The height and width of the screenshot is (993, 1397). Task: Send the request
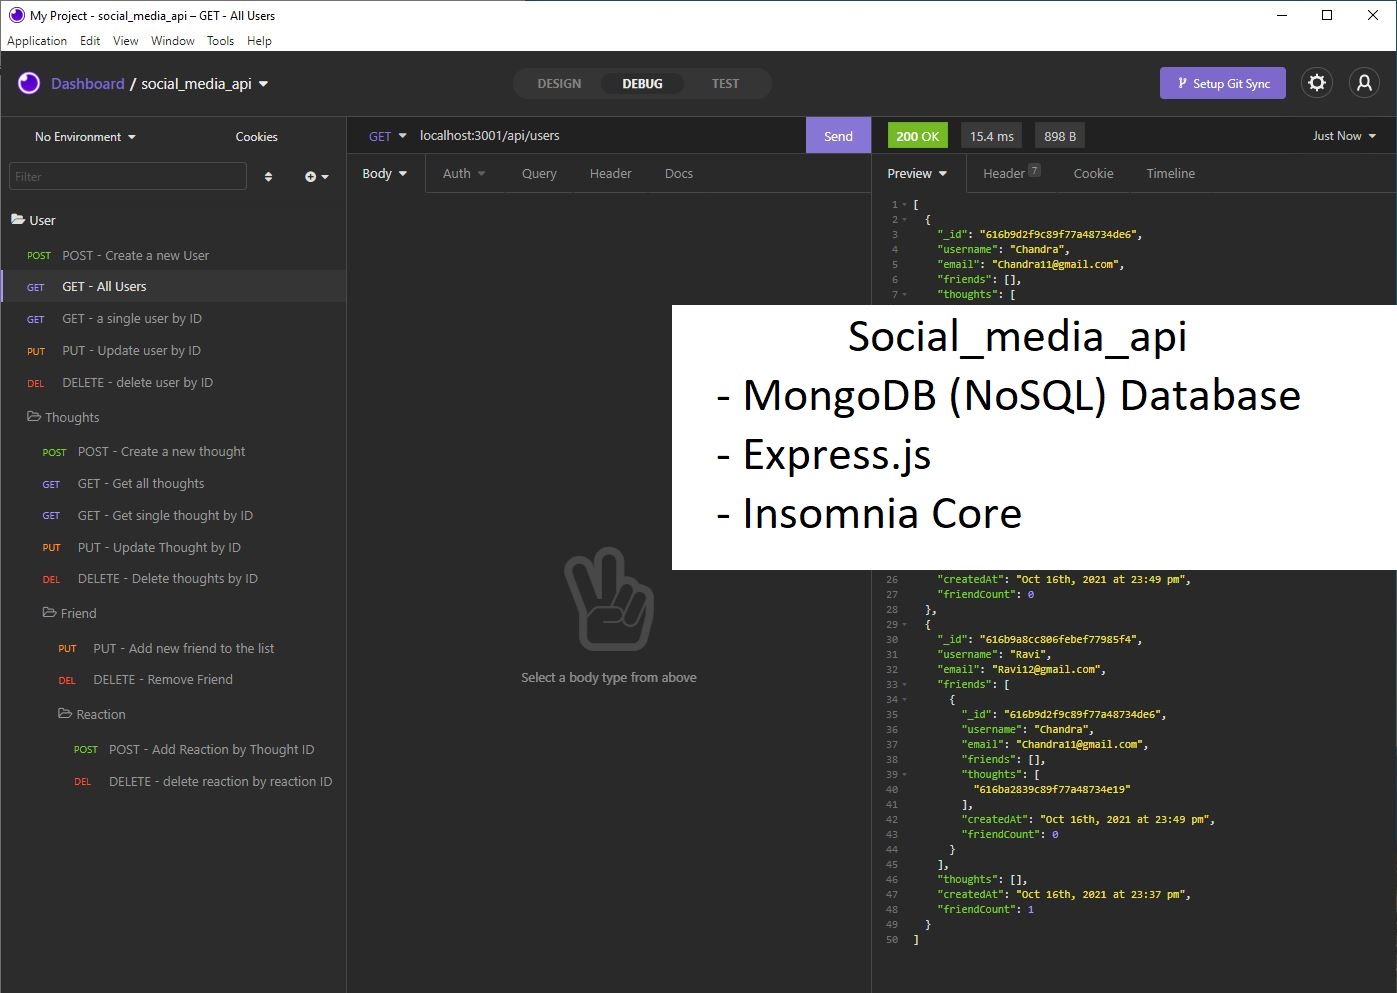(x=838, y=136)
